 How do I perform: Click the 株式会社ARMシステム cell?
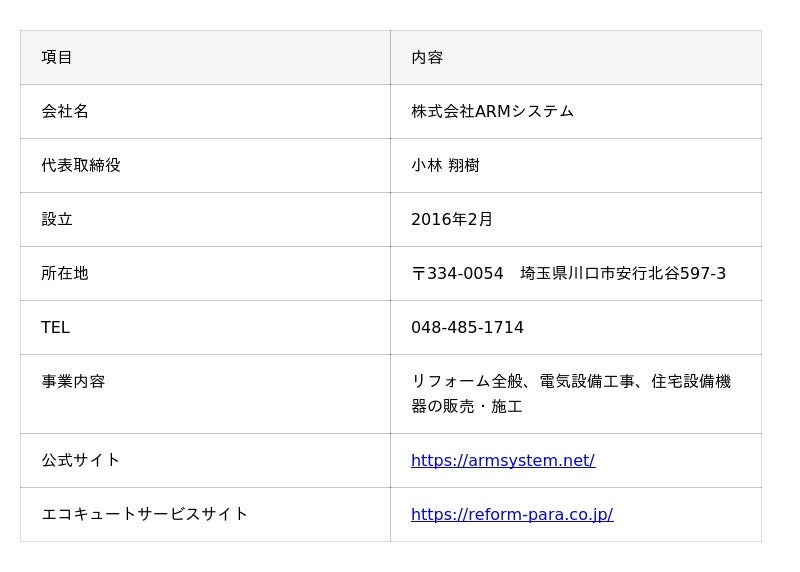576,112
